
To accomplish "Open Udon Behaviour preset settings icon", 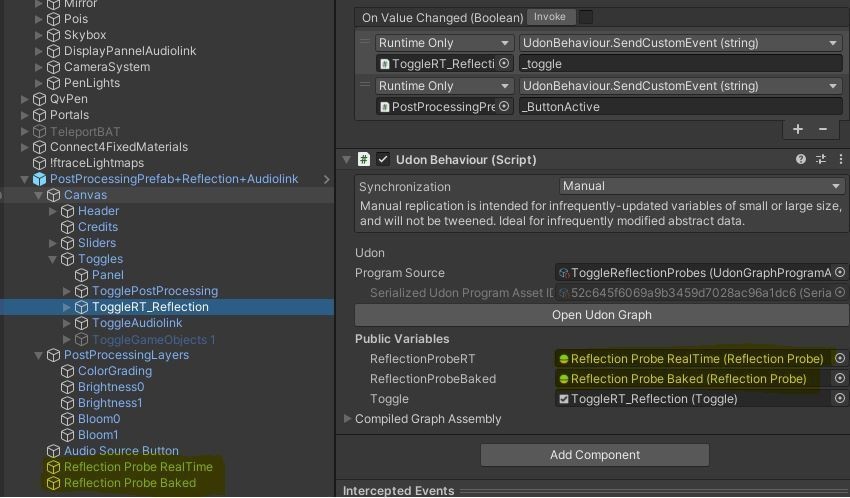I will pos(821,159).
